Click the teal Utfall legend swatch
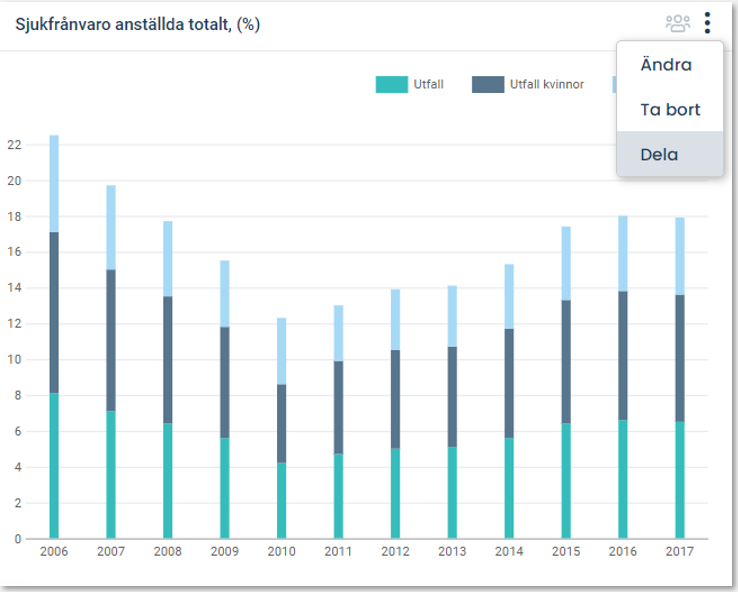The width and height of the screenshot is (738, 592). (x=391, y=85)
